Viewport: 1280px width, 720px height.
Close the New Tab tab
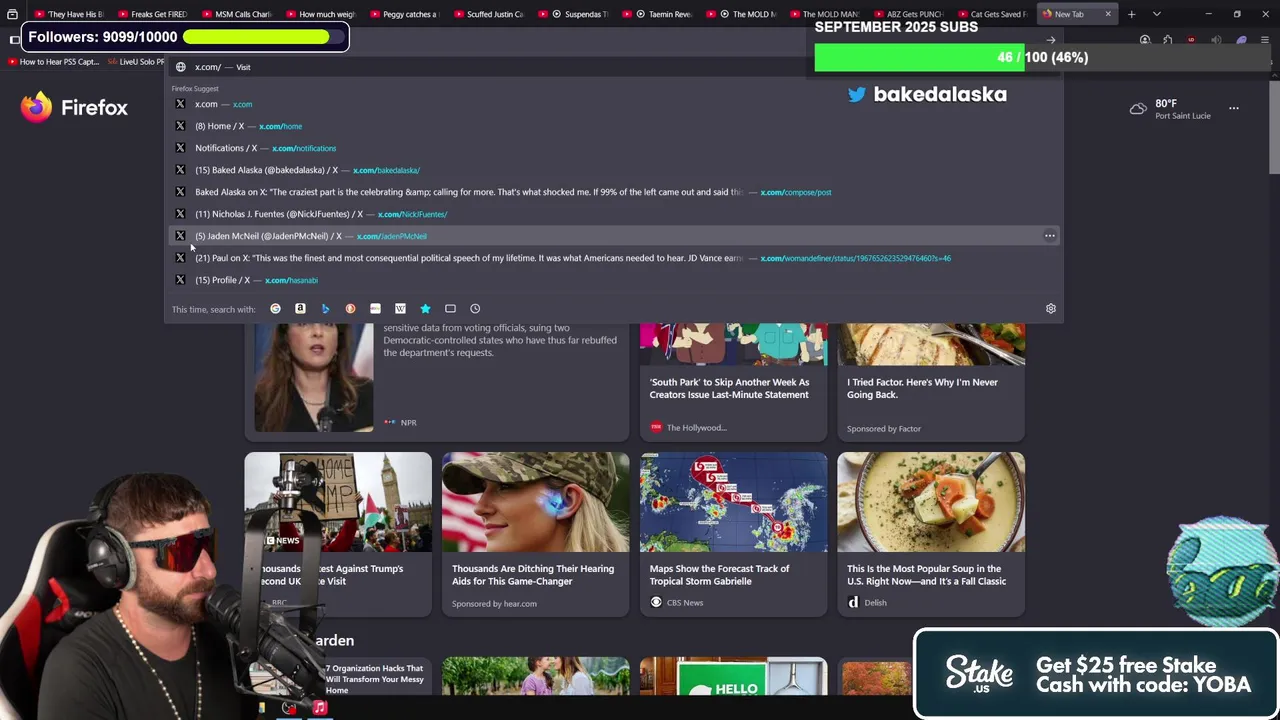(x=1107, y=14)
